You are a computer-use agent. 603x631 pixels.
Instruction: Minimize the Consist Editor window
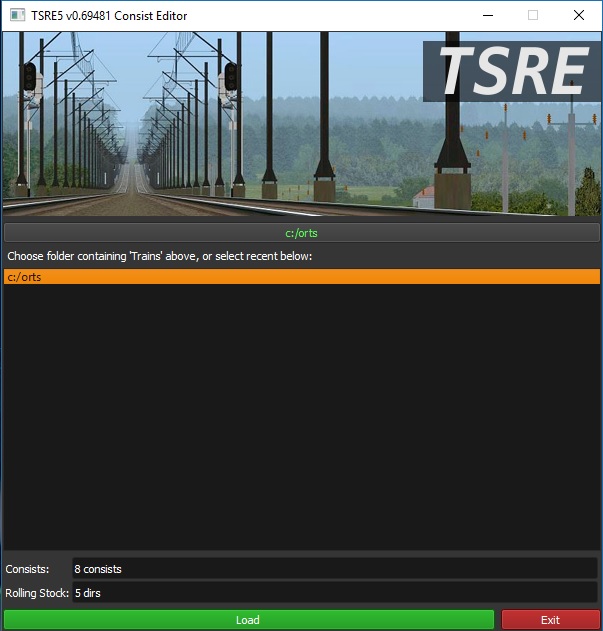(x=487, y=15)
